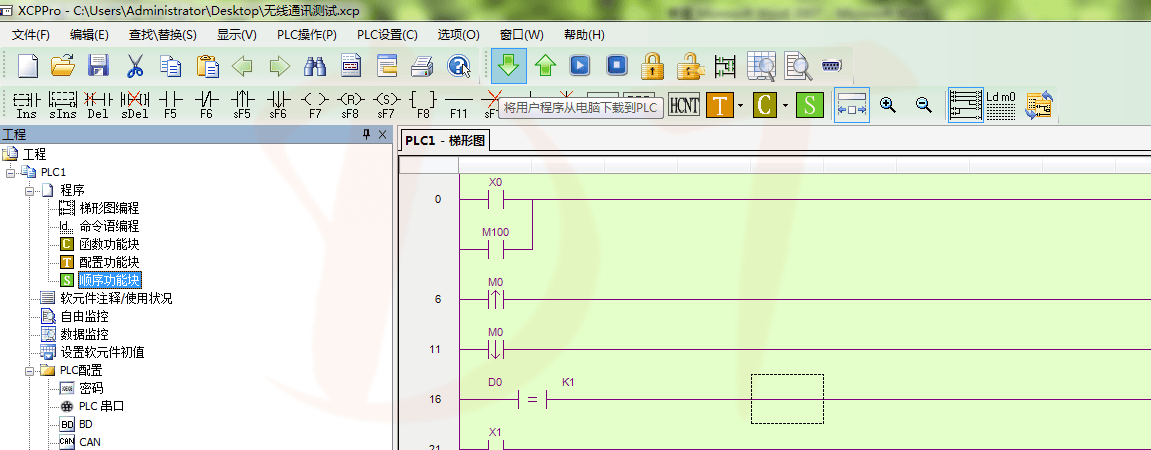
Task: Select 命令语编程 in the project tree
Action: click(109, 226)
